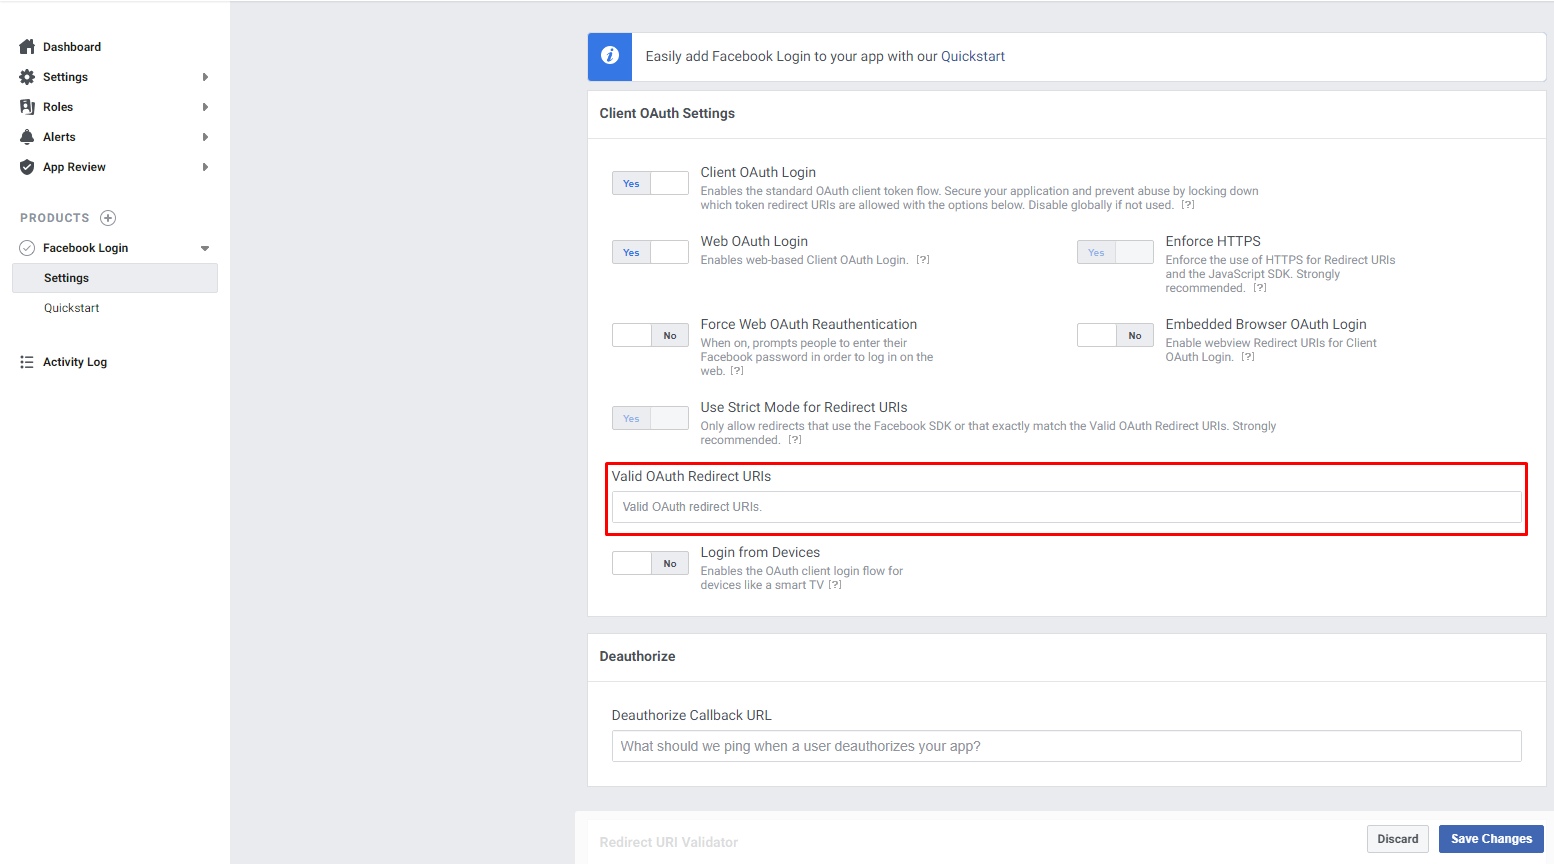Expand the Settings sidebar arrow
1554x864 pixels.
[x=205, y=77]
